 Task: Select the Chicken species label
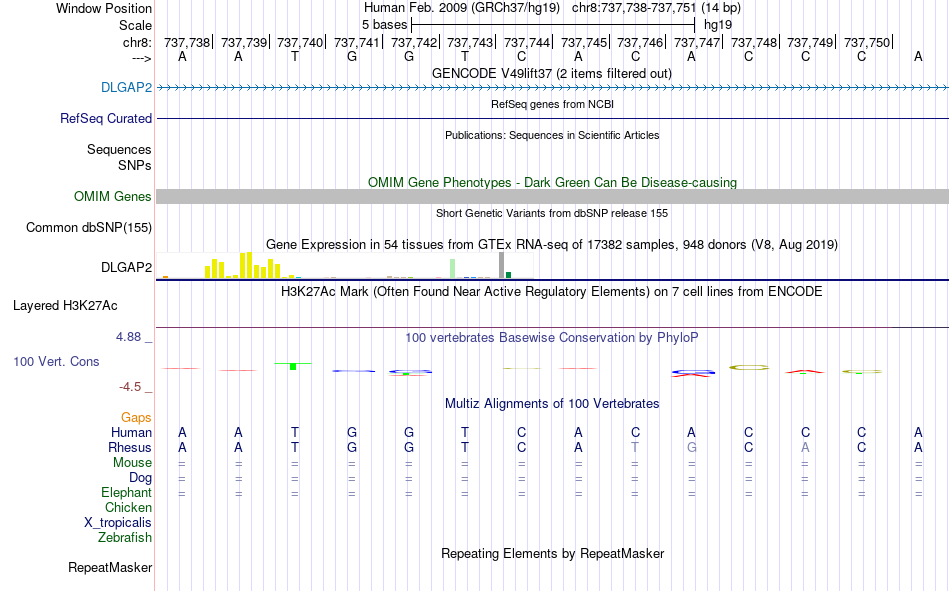128,507
